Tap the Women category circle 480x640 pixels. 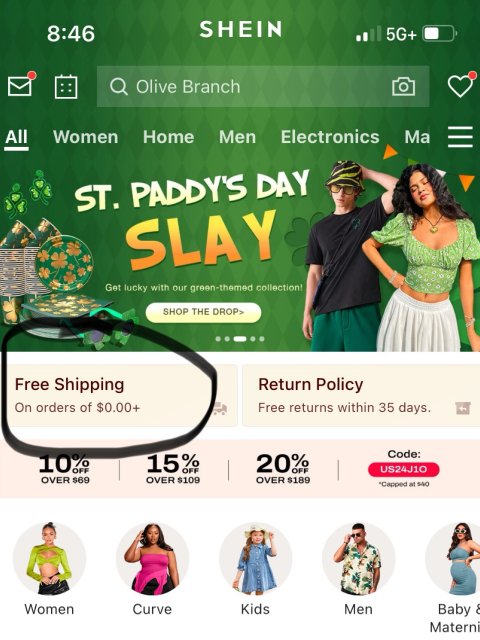(49, 558)
